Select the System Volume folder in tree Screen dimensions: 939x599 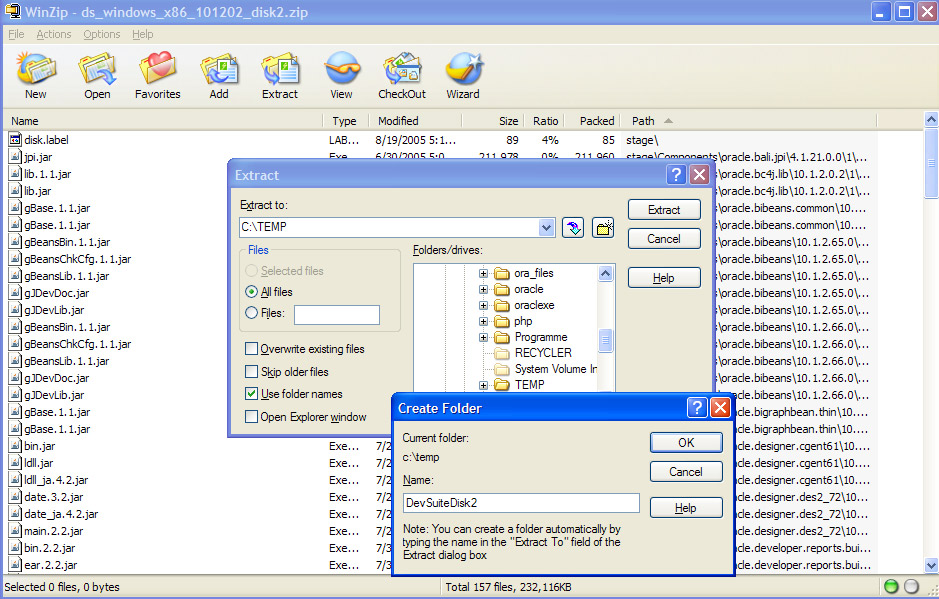555,369
